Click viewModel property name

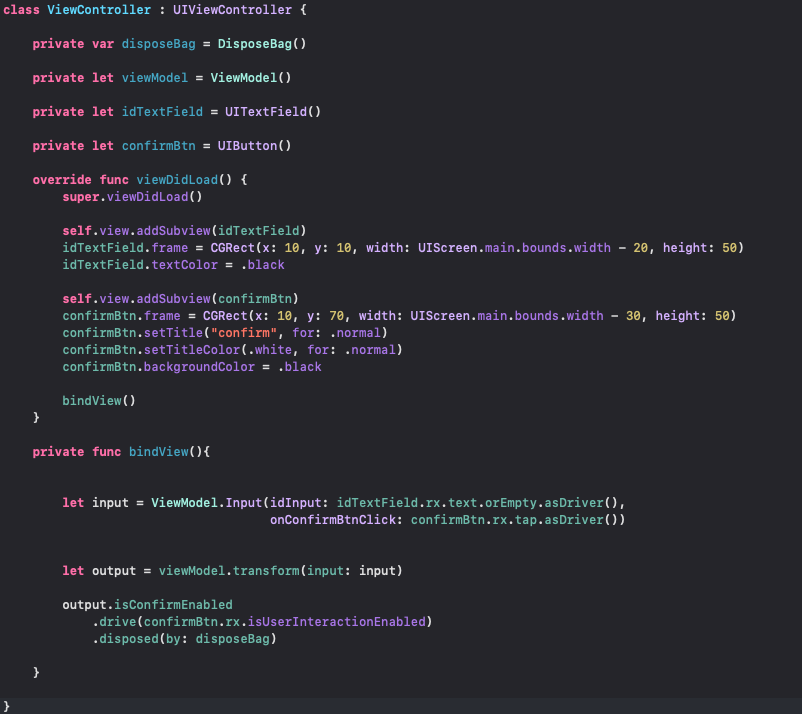coord(154,78)
